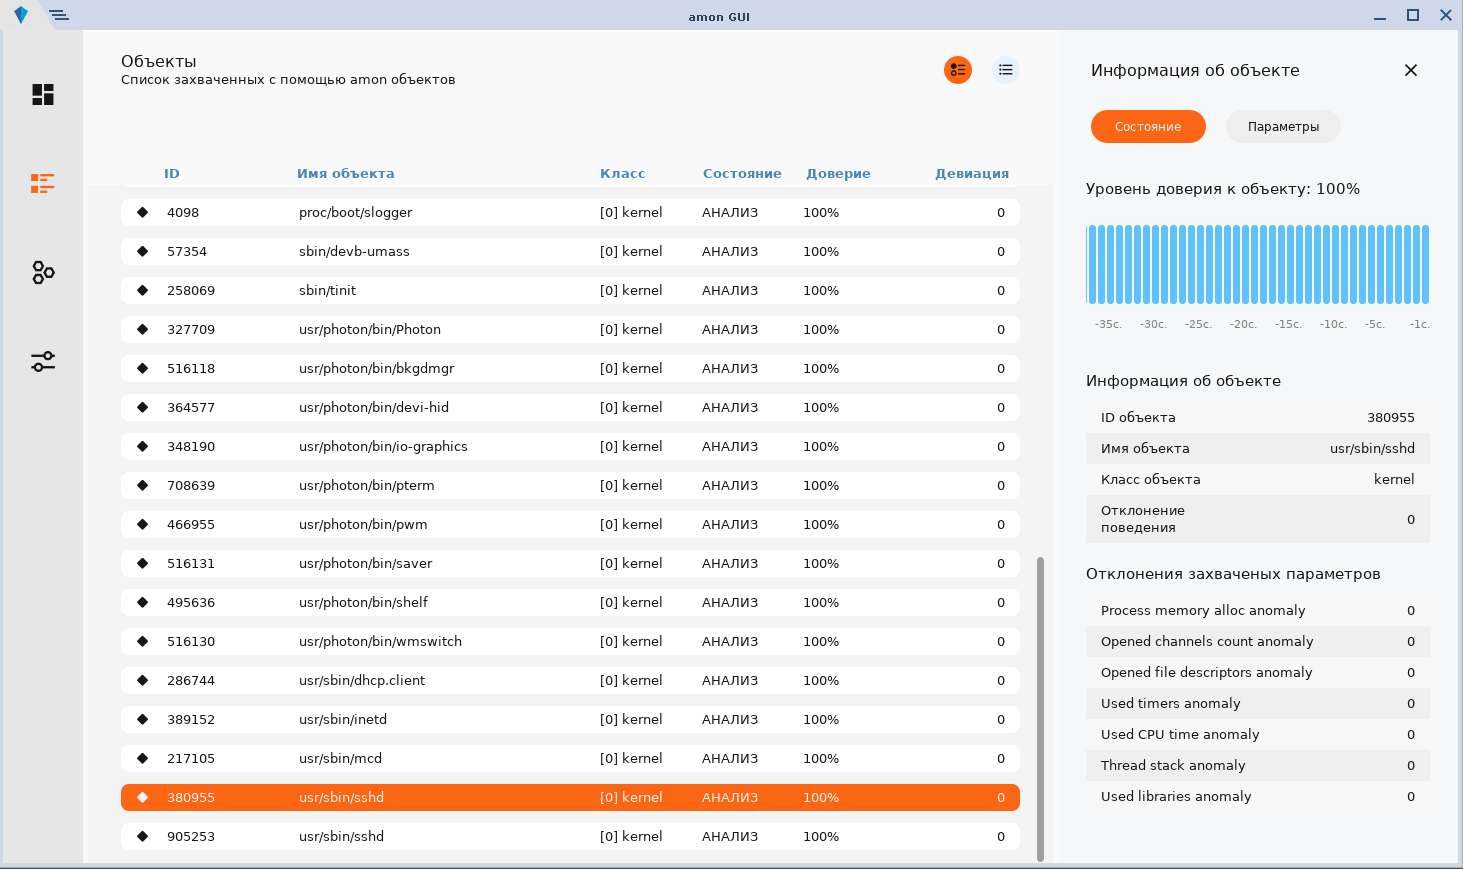1463x869 pixels.
Task: Click diamond icon of proc/boot/slogger row
Action: 142,212
